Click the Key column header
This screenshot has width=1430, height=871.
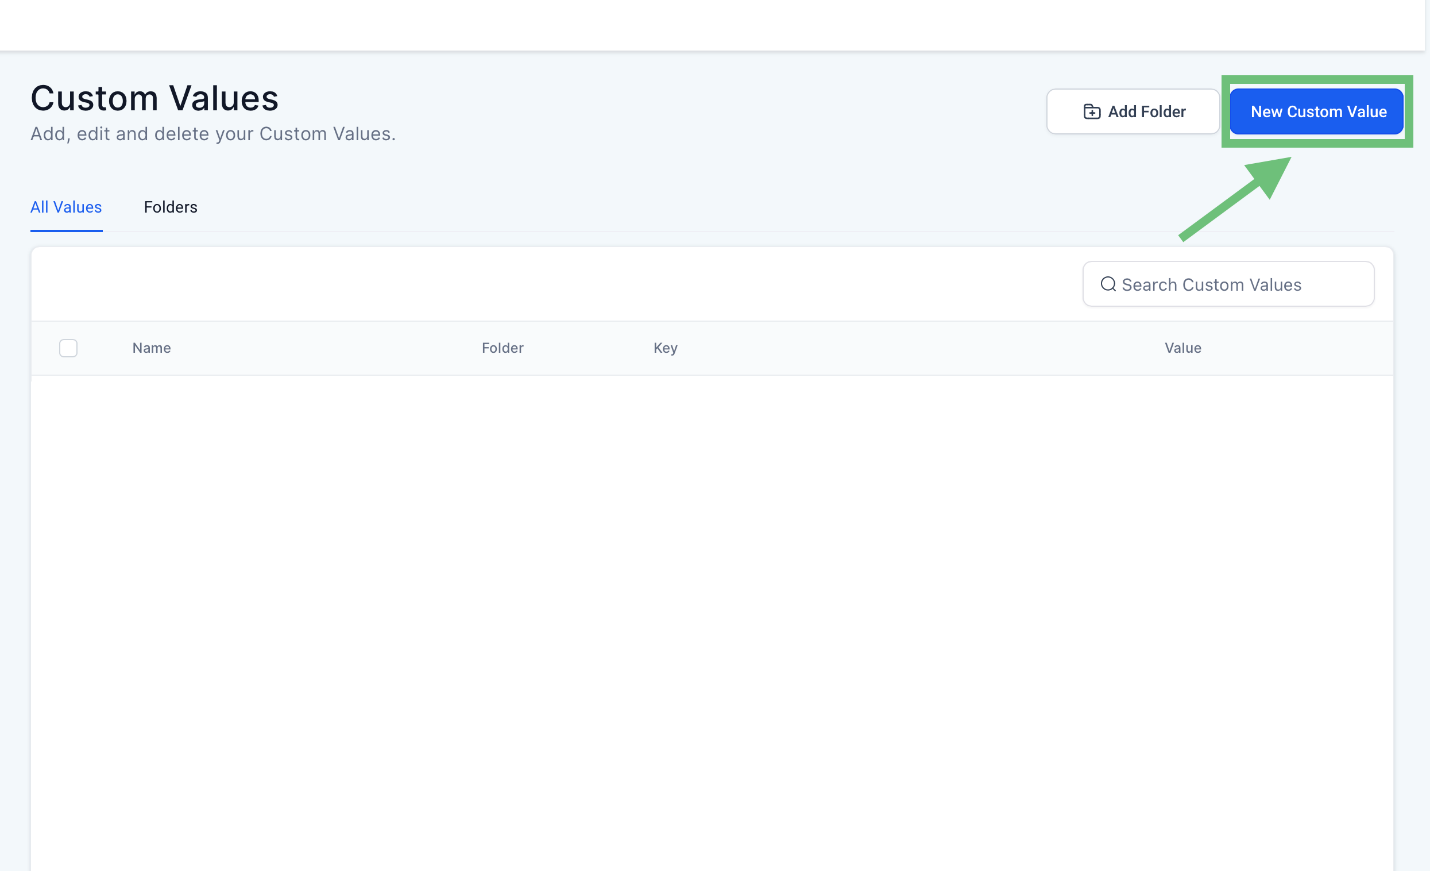coord(666,348)
